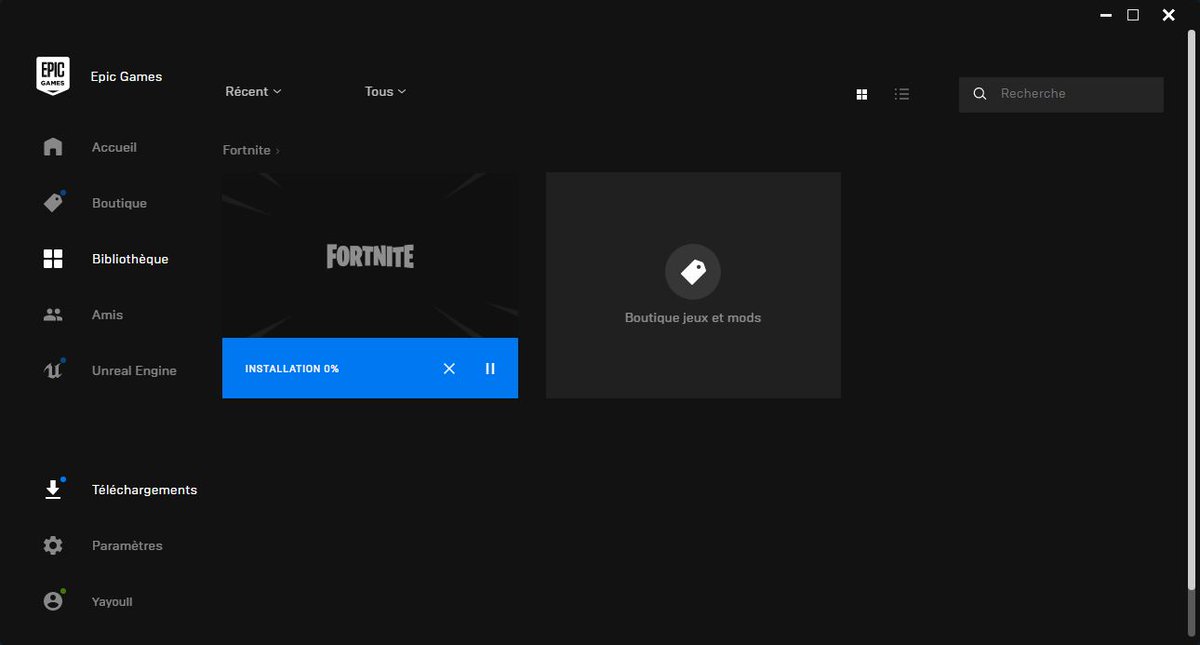The image size is (1200, 645).
Task: Go to Accueil in the sidebar
Action: coord(115,147)
